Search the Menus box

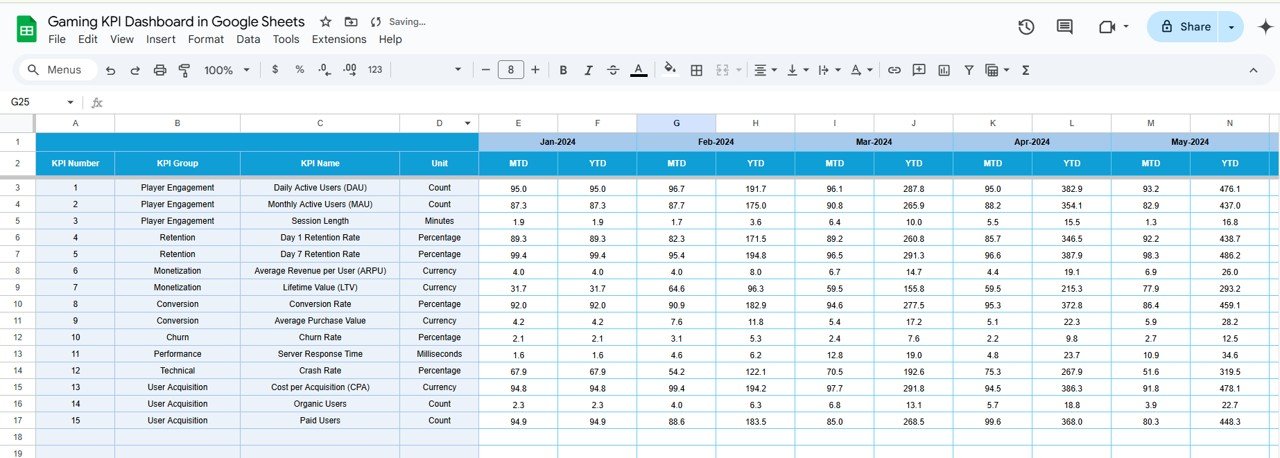click(x=57, y=70)
